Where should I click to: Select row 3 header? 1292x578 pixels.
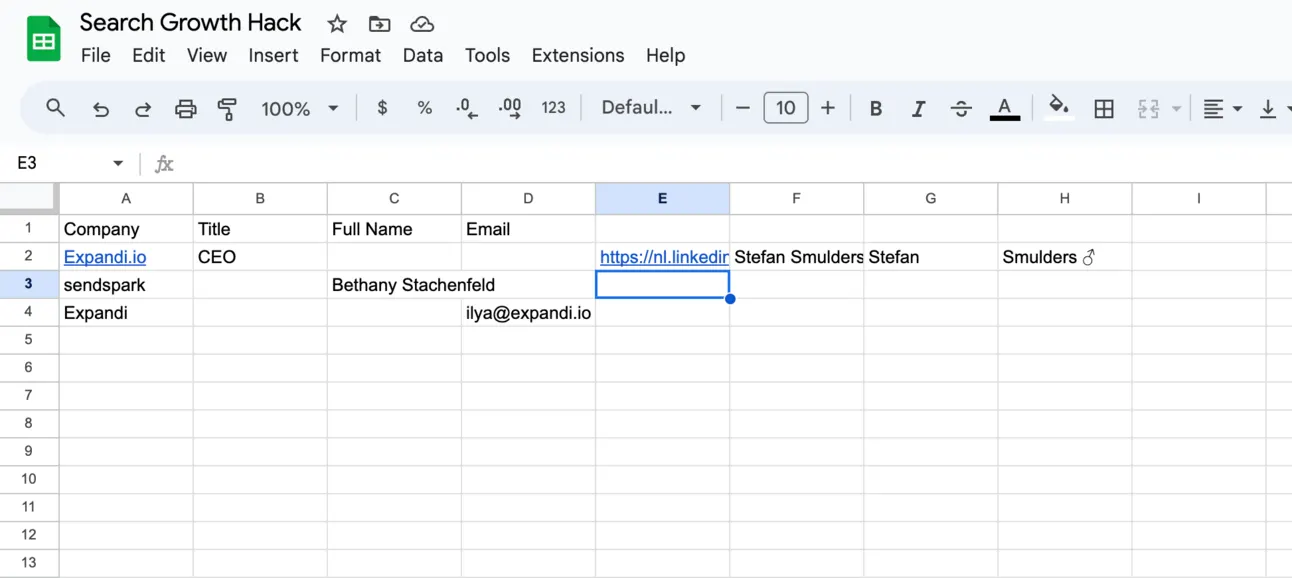(x=29, y=285)
